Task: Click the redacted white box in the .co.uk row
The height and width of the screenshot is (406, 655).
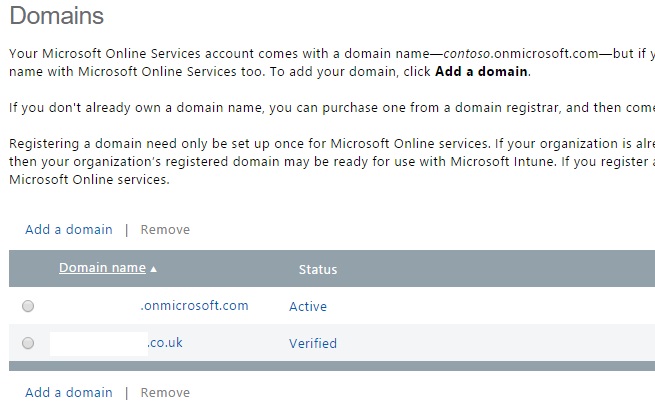Action: click(98, 343)
